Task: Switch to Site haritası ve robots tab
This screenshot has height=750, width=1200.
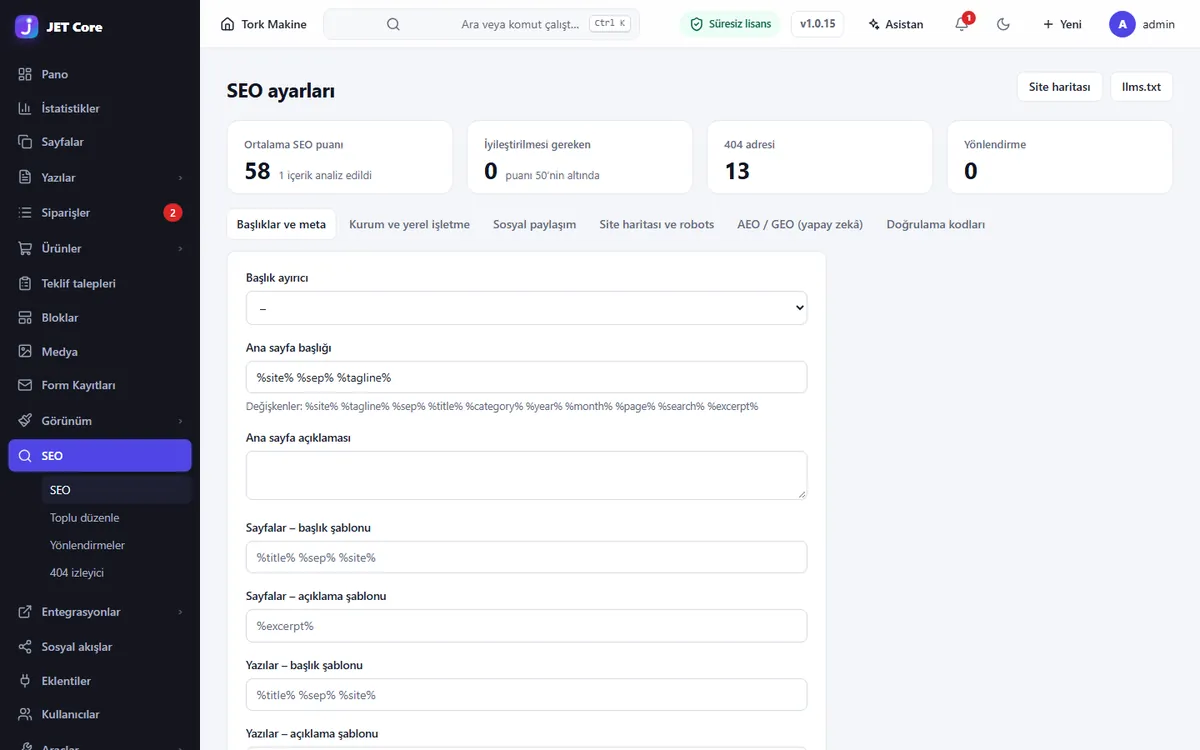Action: pos(657,224)
